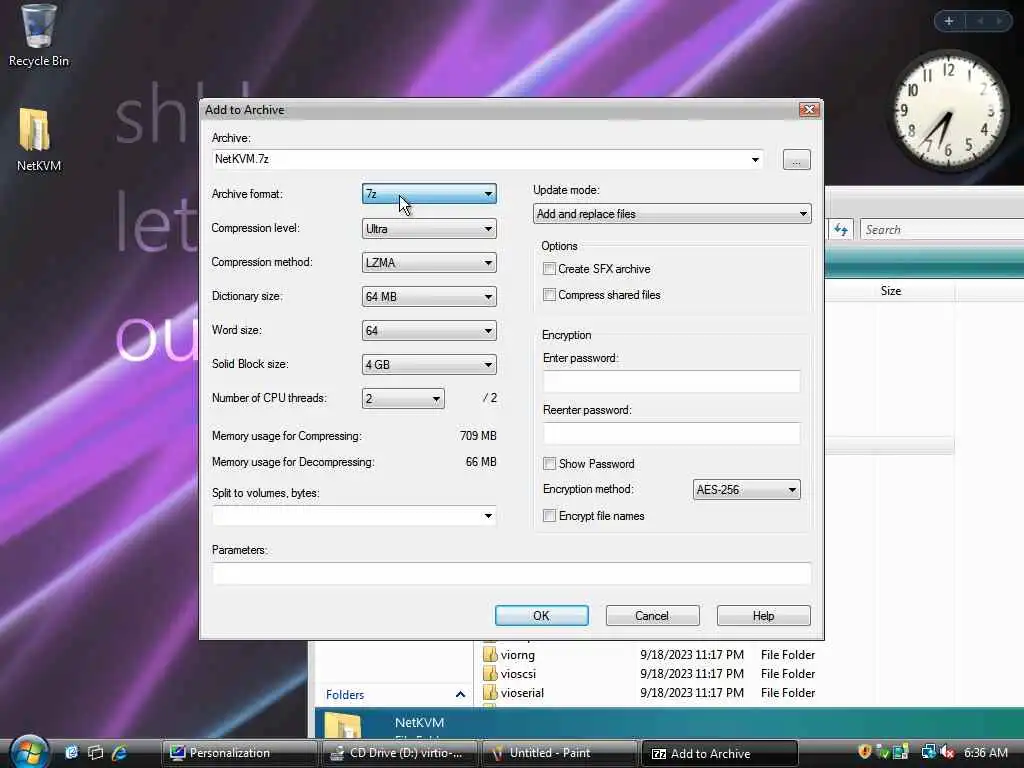The height and width of the screenshot is (768, 1024).
Task: Open the Solid Block size dropdown
Action: (429, 364)
